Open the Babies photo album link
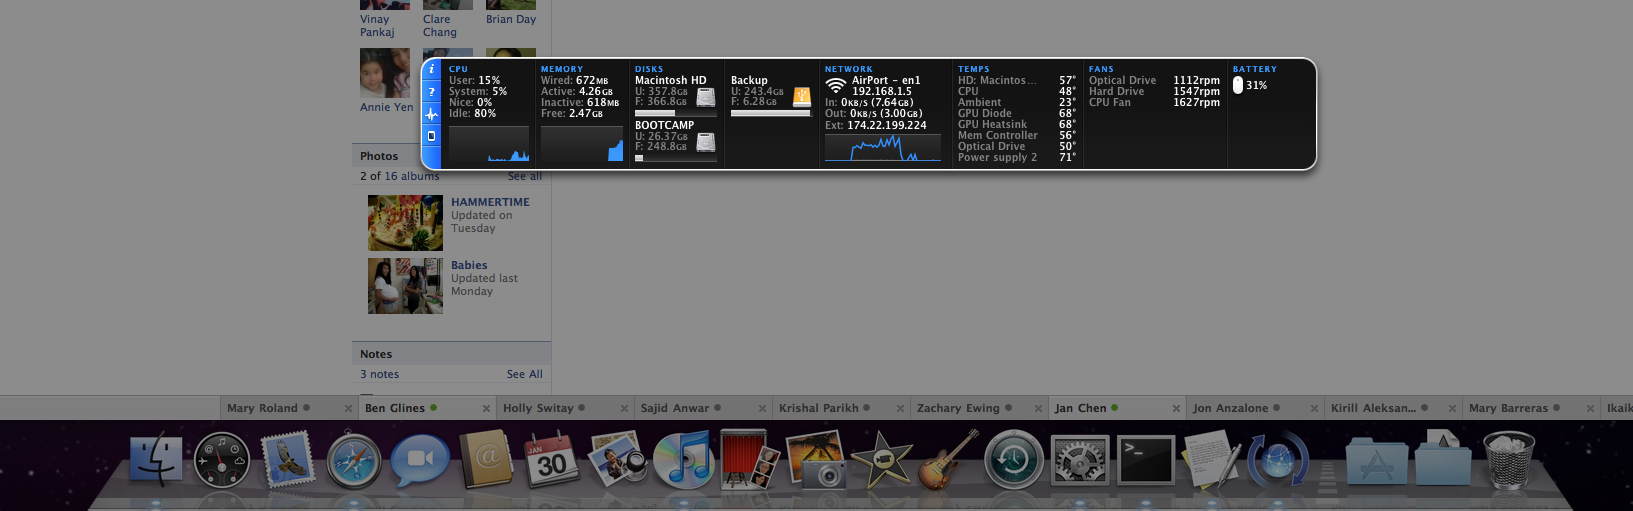 pyautogui.click(x=469, y=265)
